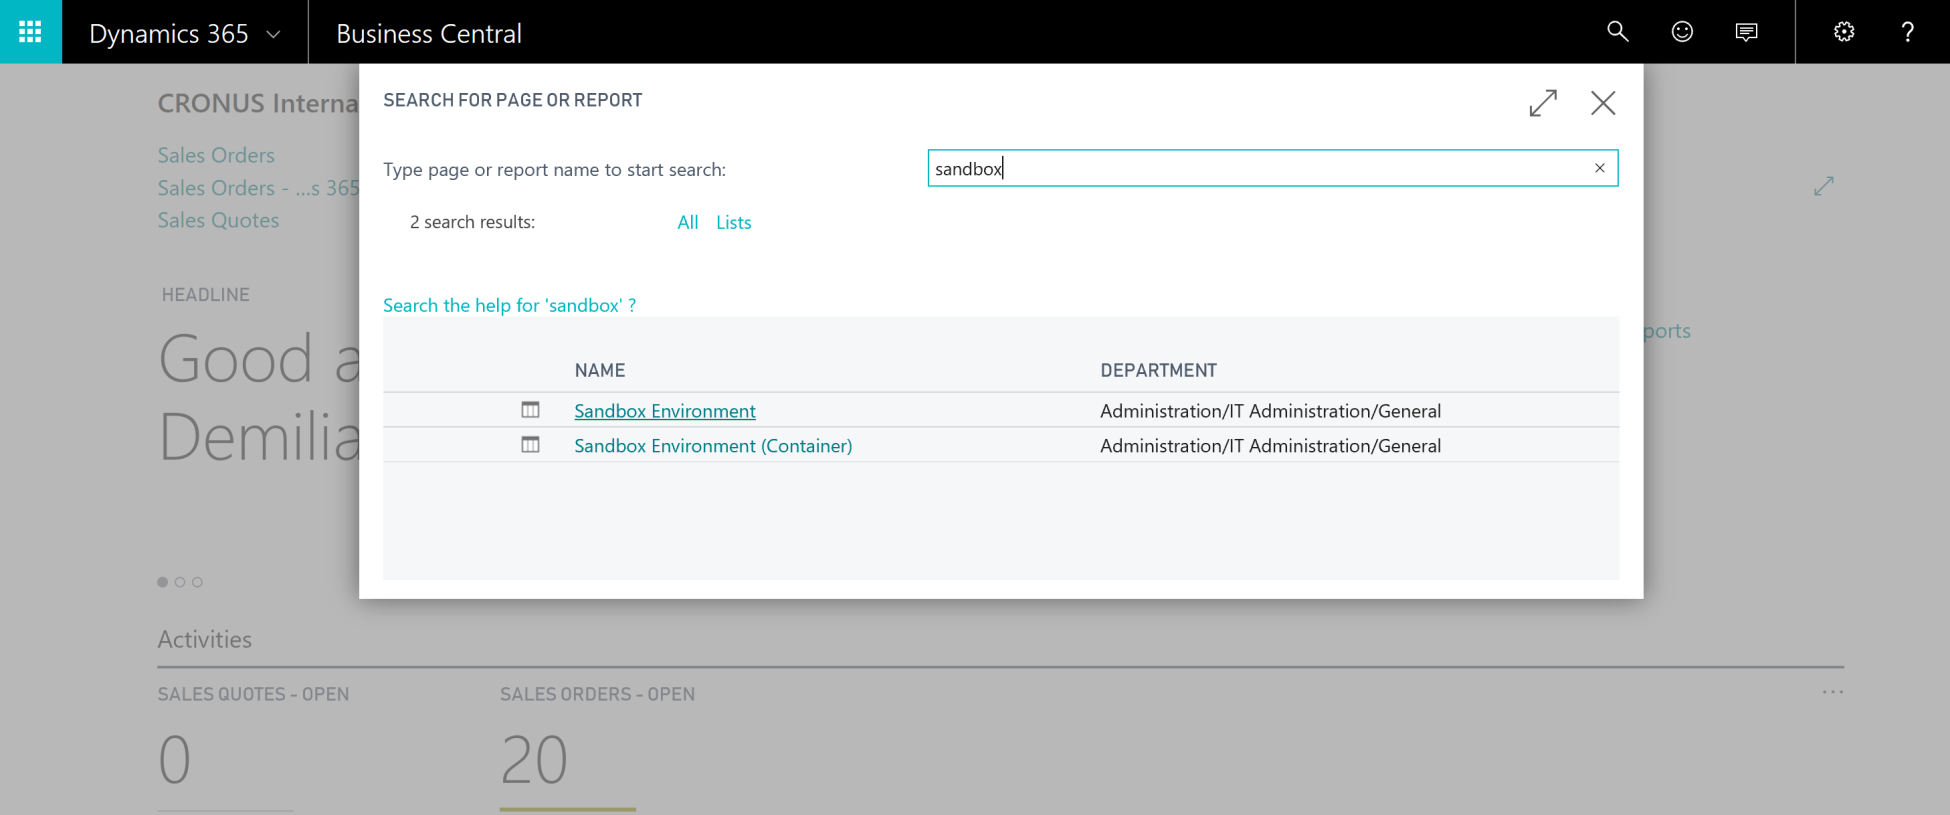
Task: Open Sales Orders in background page
Action: pyautogui.click(x=216, y=155)
